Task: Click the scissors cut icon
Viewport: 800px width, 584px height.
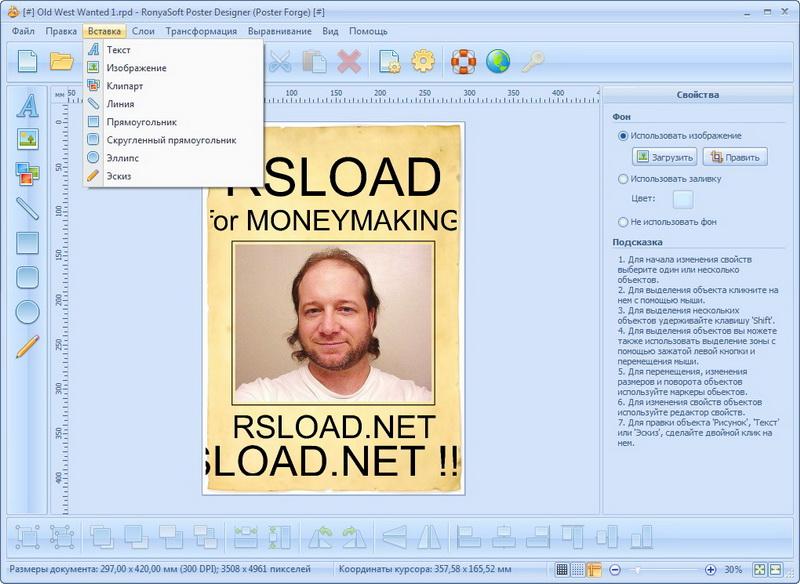Action: tap(280, 61)
